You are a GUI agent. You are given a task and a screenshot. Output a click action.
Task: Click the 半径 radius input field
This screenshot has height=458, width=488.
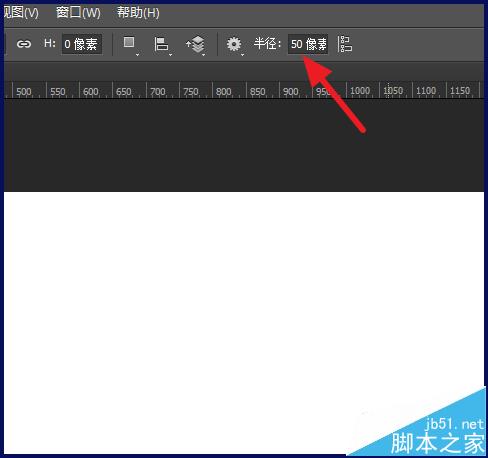[308, 44]
